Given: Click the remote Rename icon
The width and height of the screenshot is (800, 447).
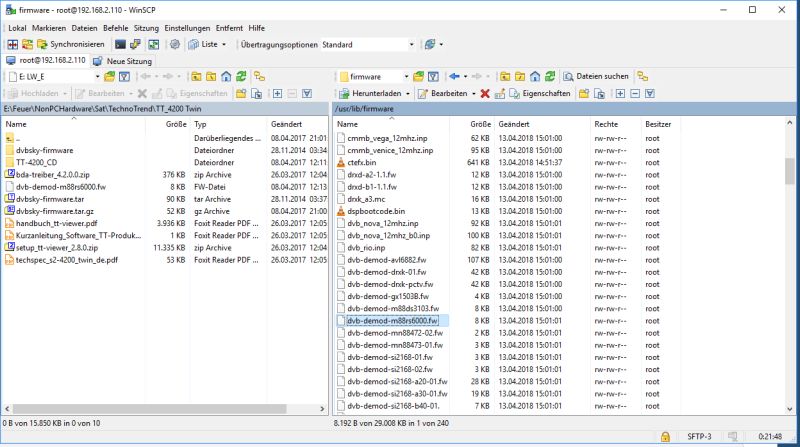Looking at the screenshot, I should pos(499,93).
